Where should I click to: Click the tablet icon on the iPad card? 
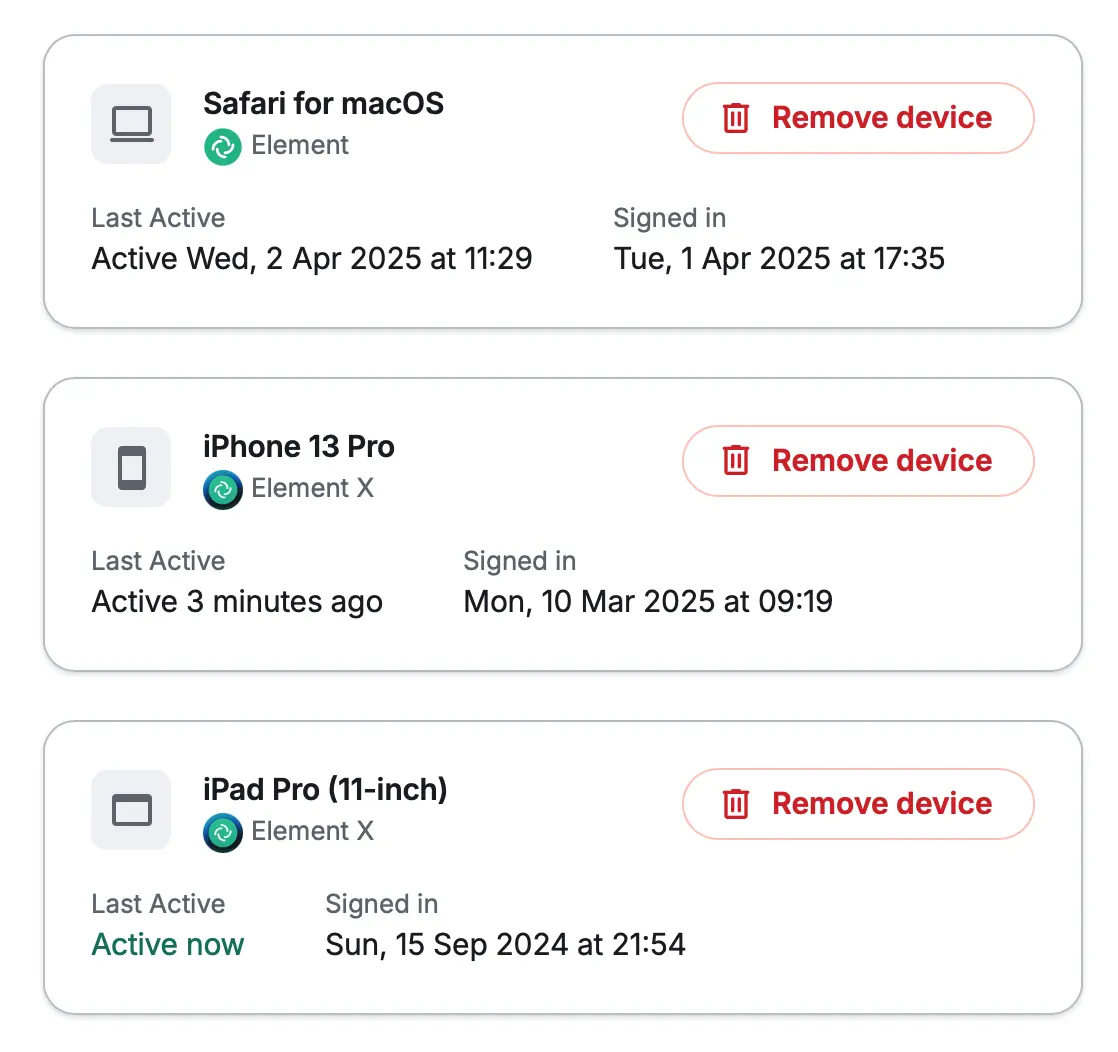pos(131,810)
